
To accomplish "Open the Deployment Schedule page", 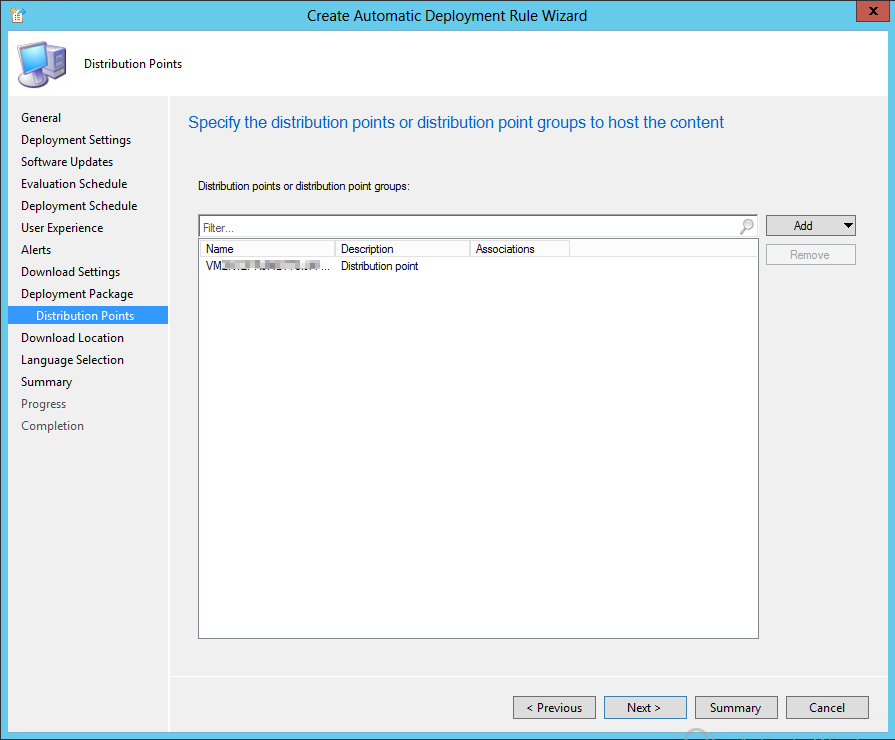I will pyautogui.click(x=79, y=206).
